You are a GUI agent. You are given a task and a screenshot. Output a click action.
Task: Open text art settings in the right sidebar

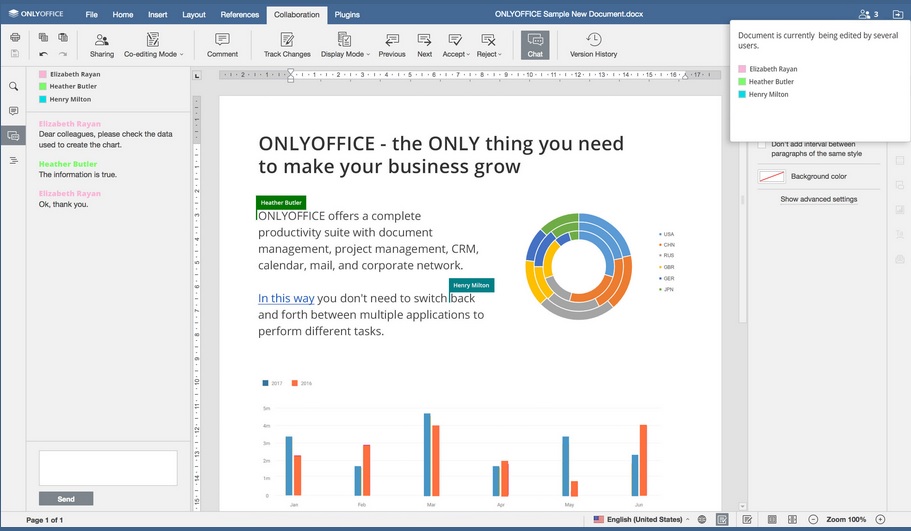[899, 234]
